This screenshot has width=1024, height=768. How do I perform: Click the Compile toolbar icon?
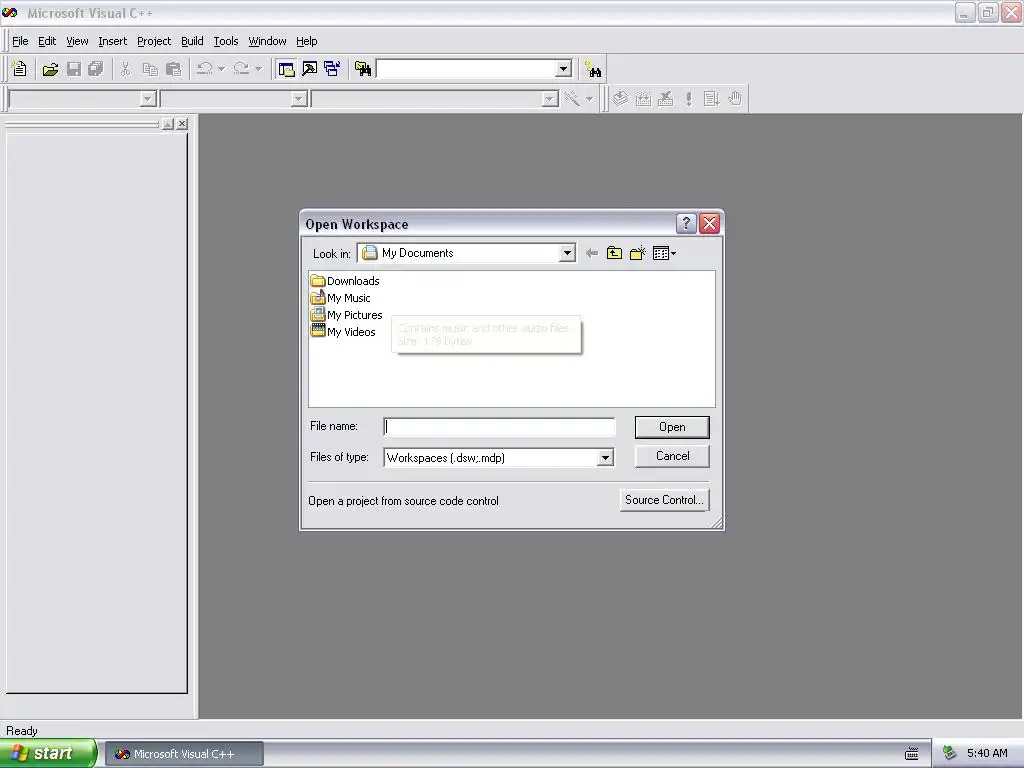(x=620, y=99)
